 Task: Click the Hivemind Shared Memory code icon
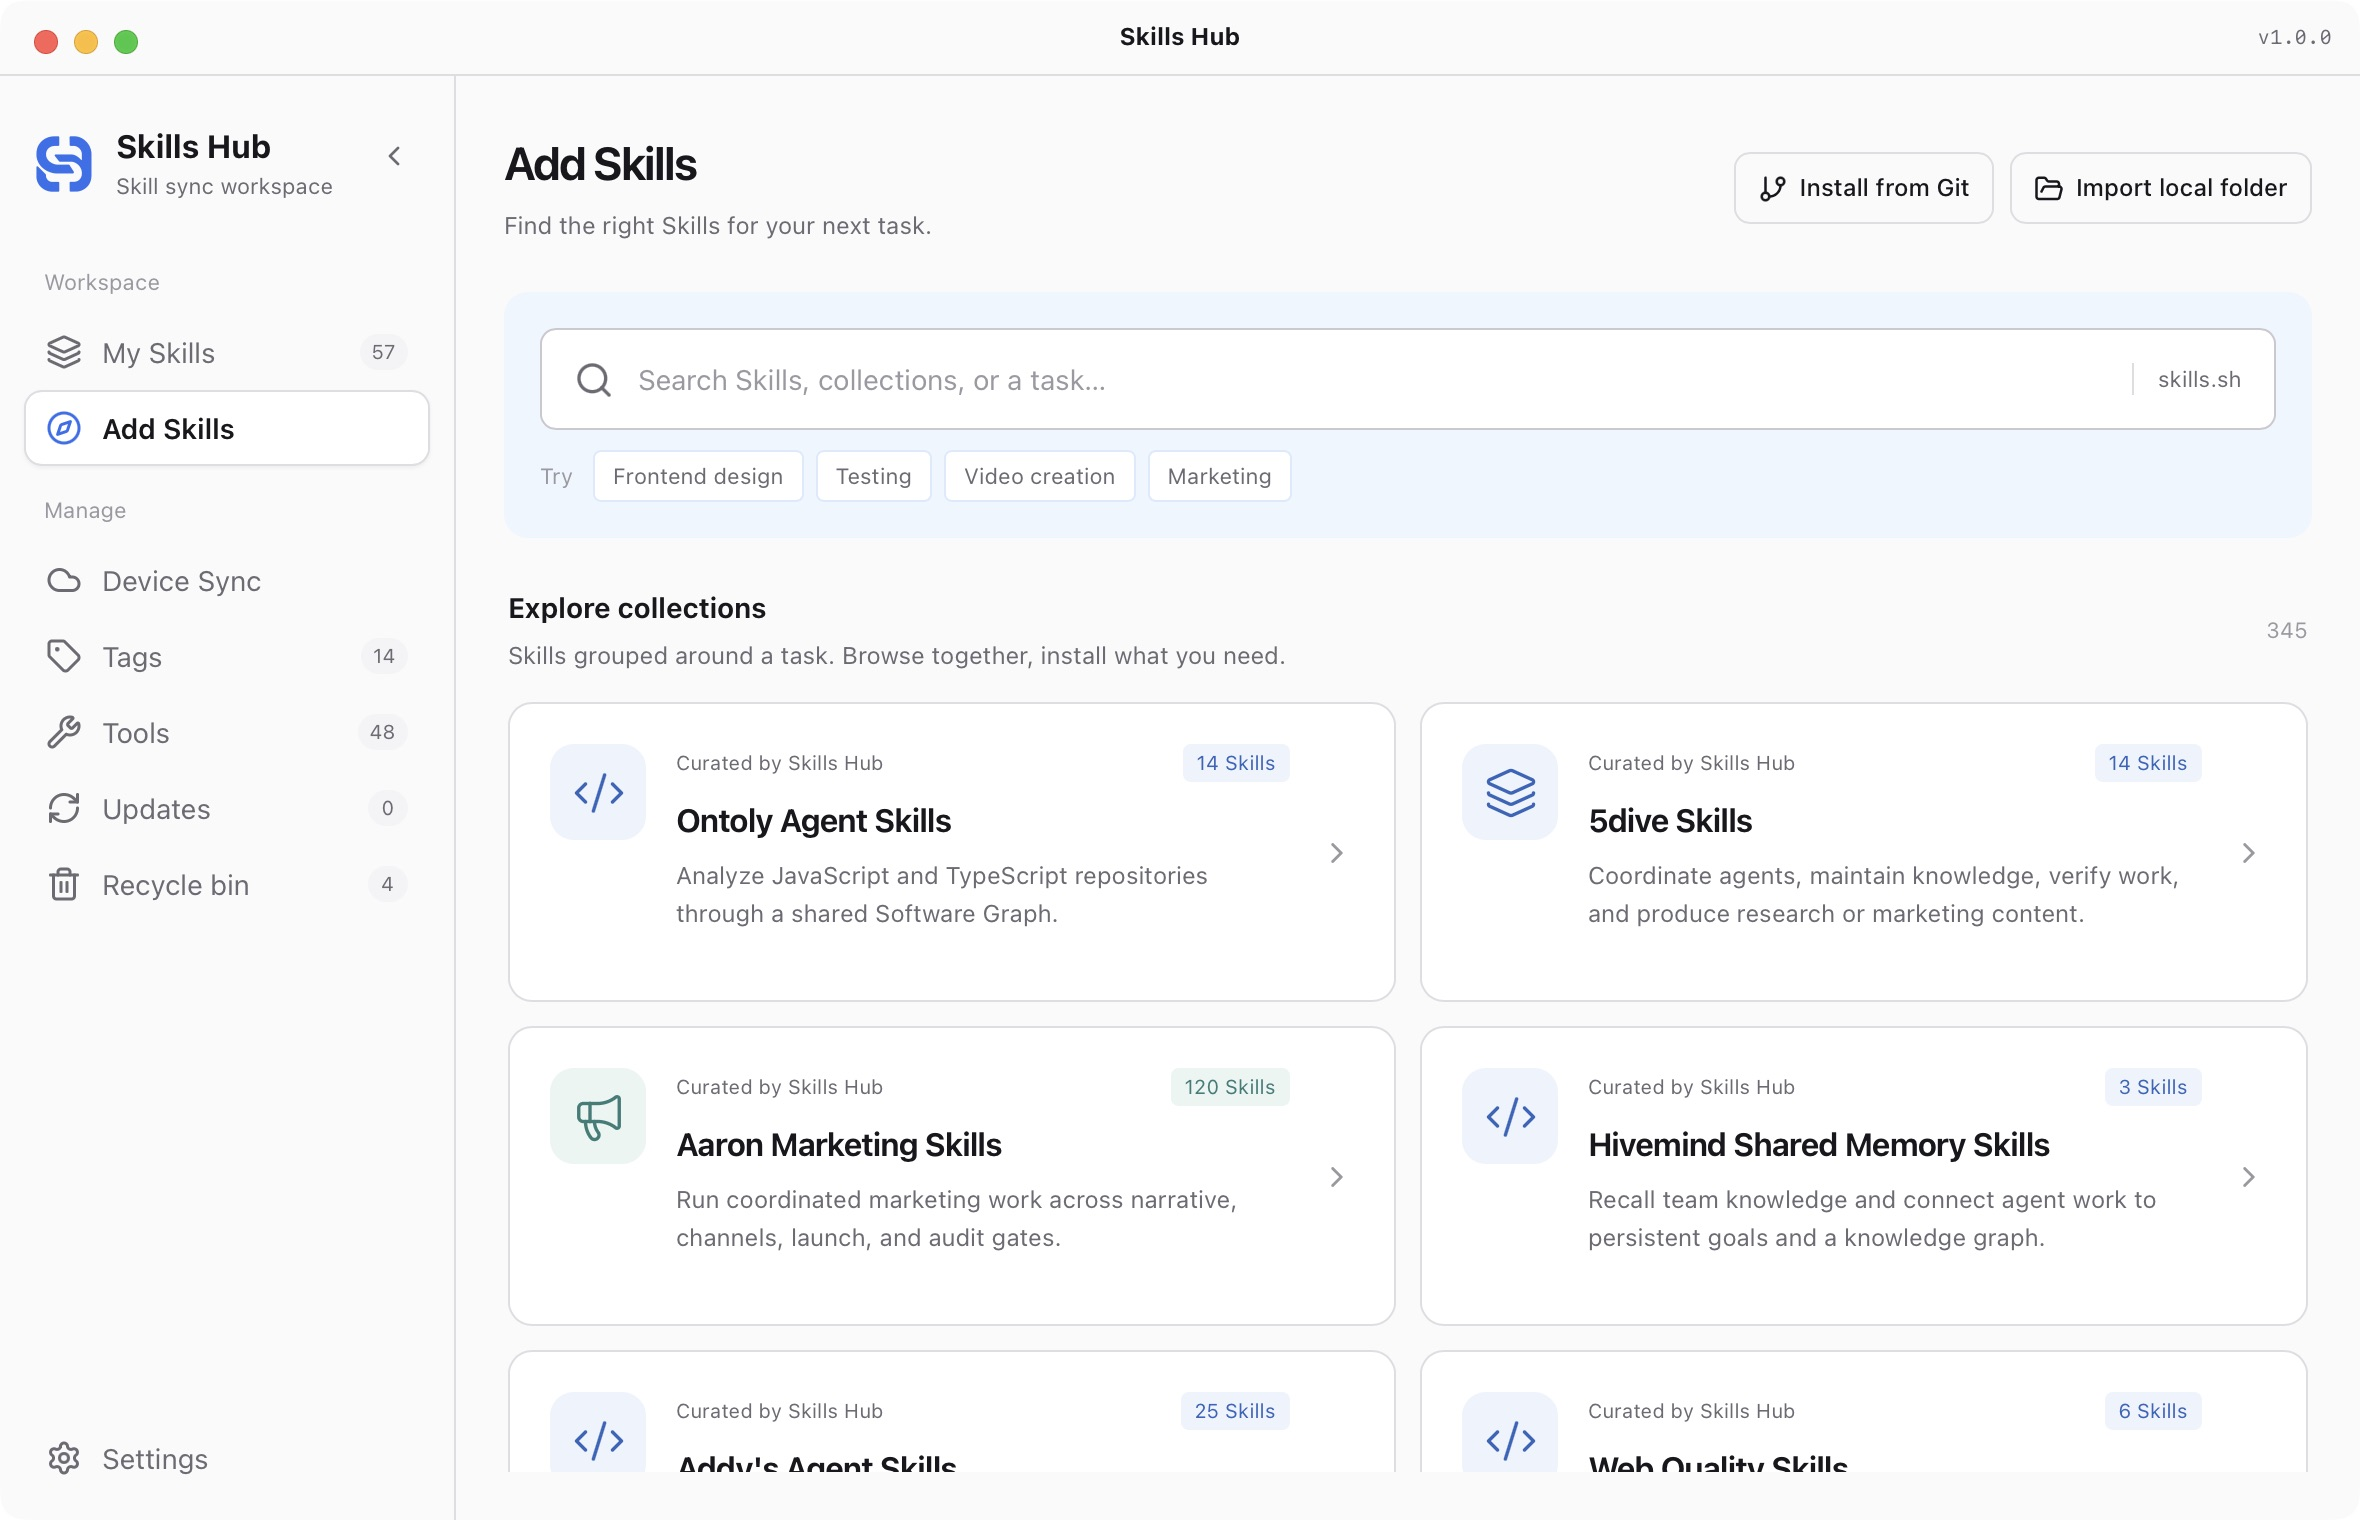(x=1510, y=1116)
